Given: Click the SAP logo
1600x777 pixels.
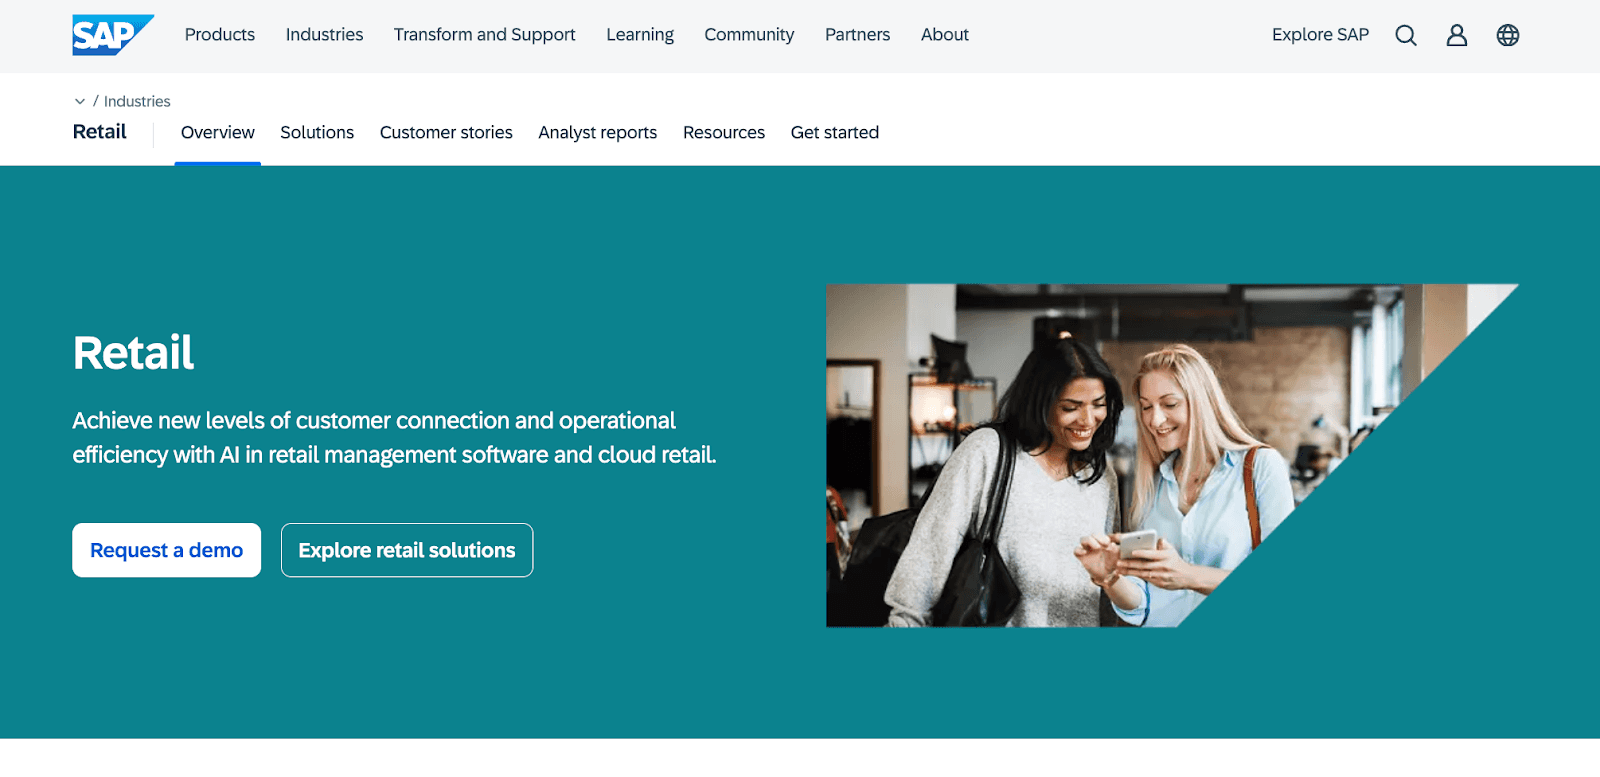Looking at the screenshot, I should pos(113,35).
